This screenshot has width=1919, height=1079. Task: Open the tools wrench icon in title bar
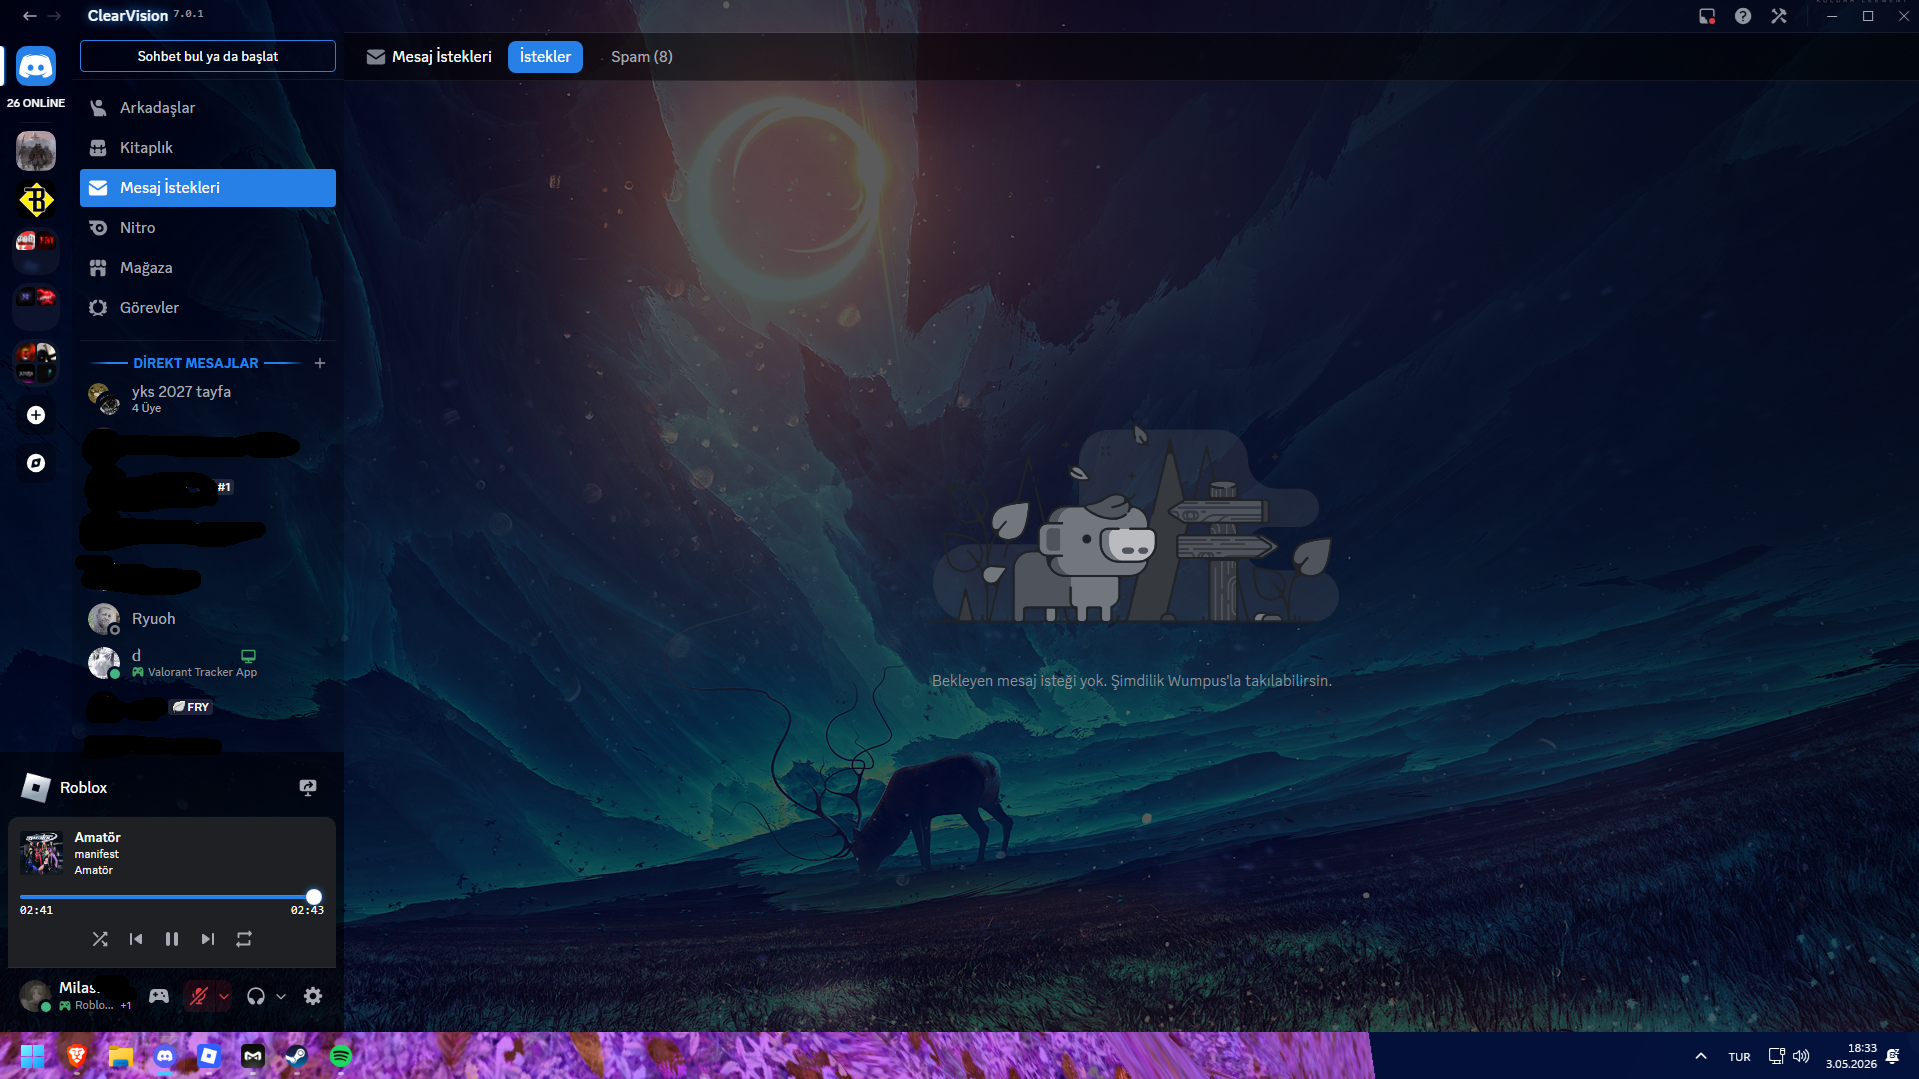click(1779, 16)
